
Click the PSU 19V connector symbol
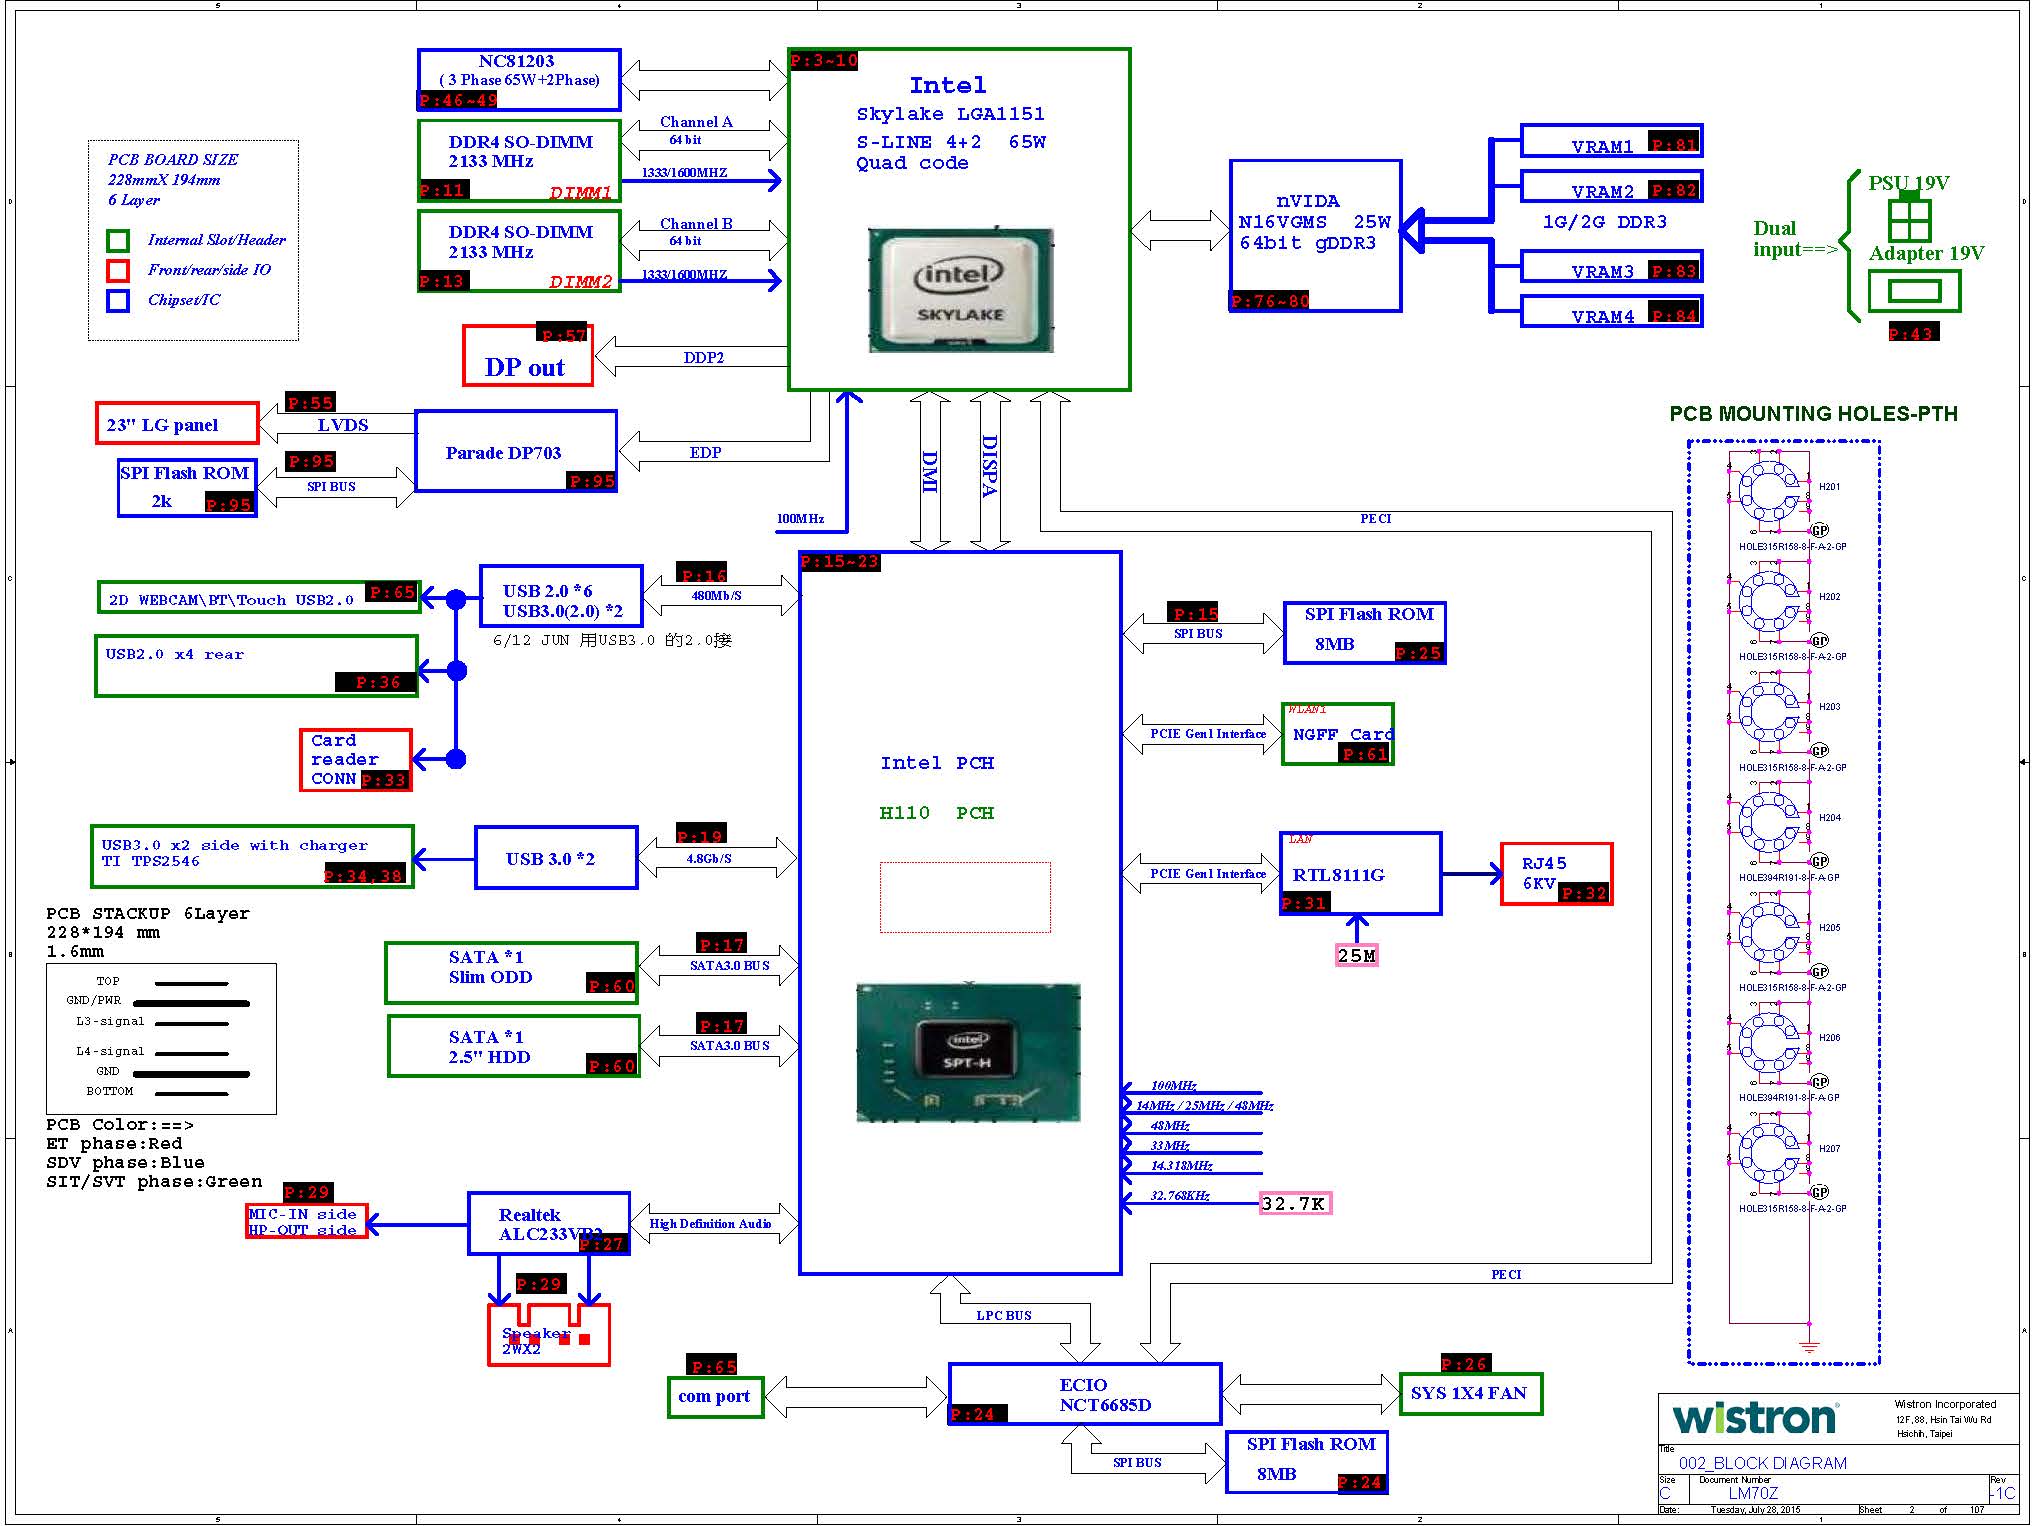click(1909, 220)
